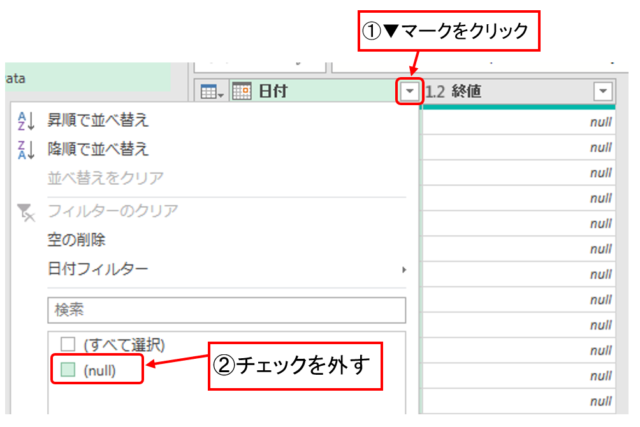Select 並べ替えをクリア menu entry

(105, 178)
